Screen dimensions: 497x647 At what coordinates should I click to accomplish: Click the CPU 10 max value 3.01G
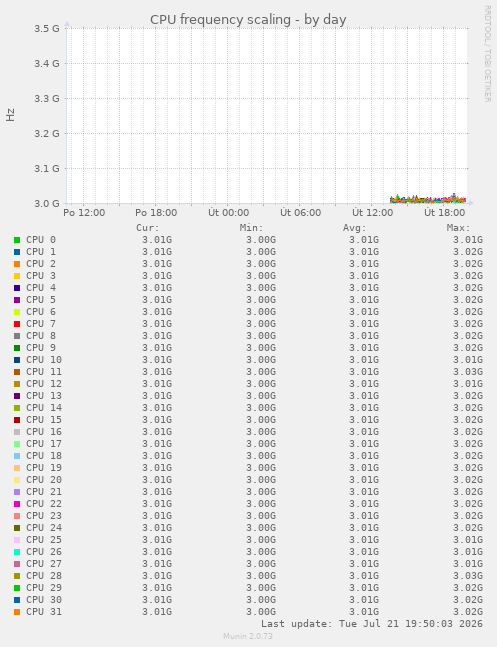(x=468, y=360)
